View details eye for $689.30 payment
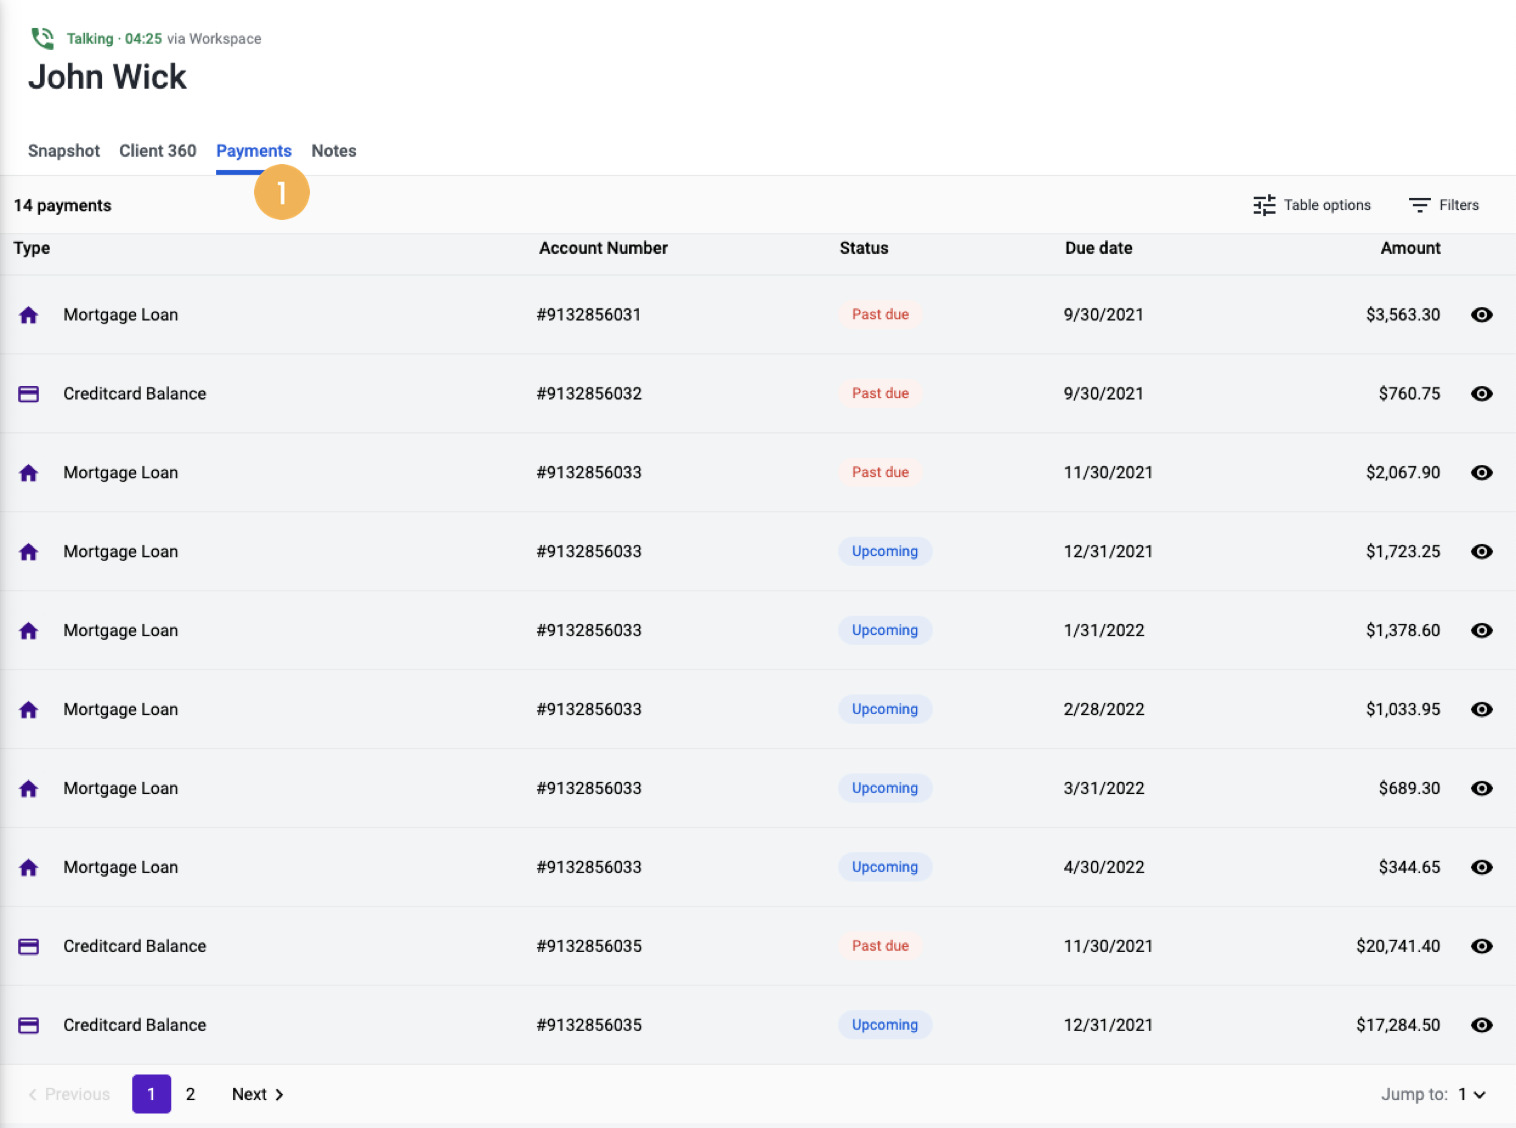Image resolution: width=1516 pixels, height=1128 pixels. [1482, 789]
